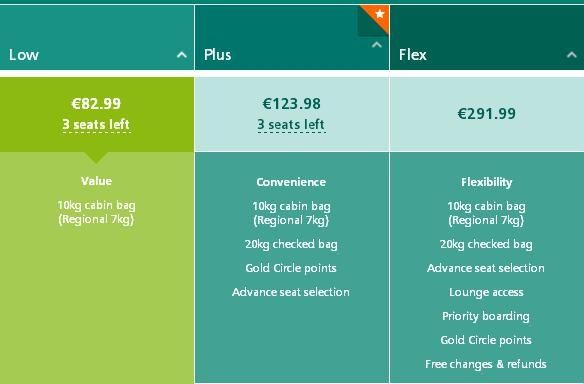Image resolution: width=584 pixels, height=384 pixels.
Task: Collapse the Low fare column chevron
Action: (182, 55)
